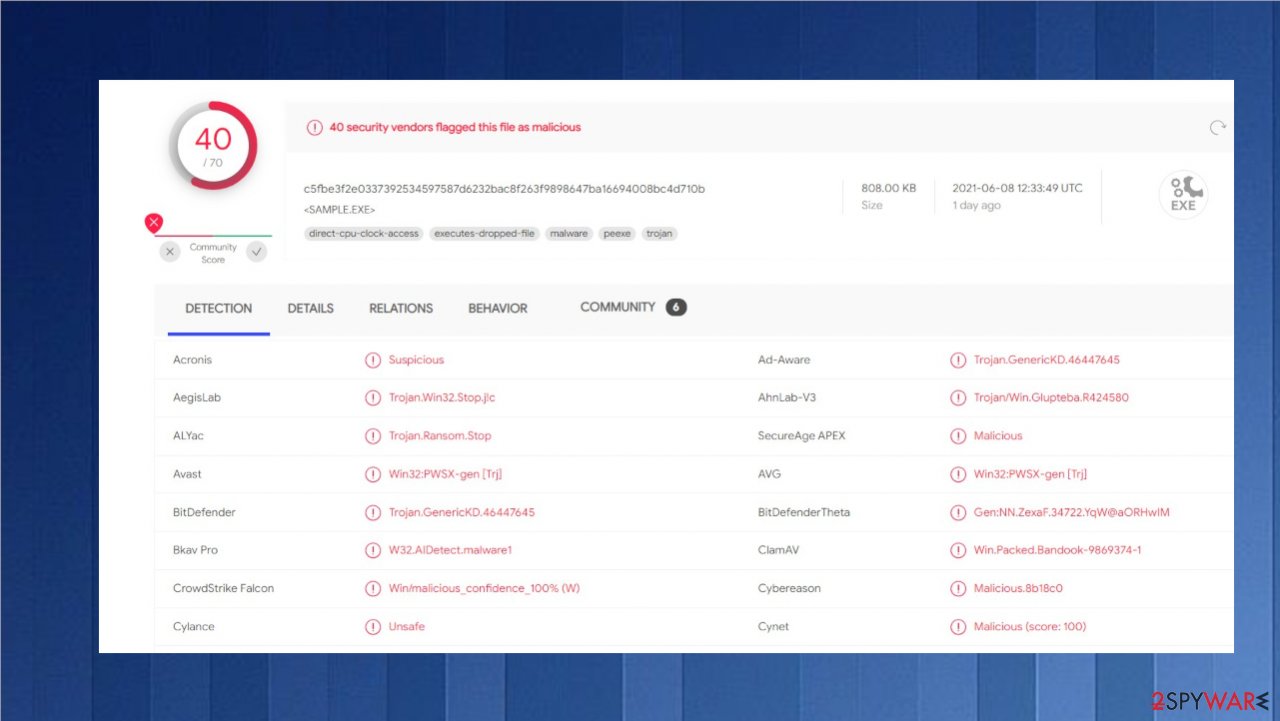
Task: Select the executes-dropped-file tag
Action: pos(485,233)
